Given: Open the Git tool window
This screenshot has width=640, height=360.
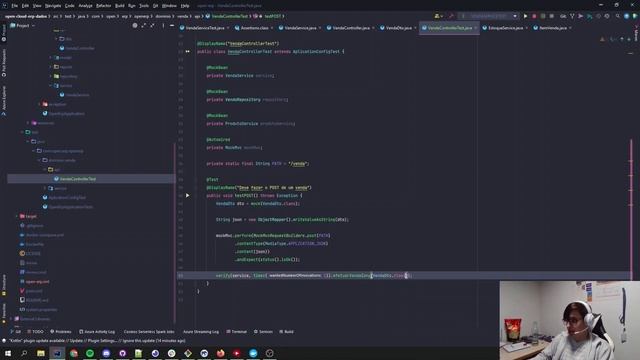Looking at the screenshot, I should pyautogui.click(x=16, y=332).
